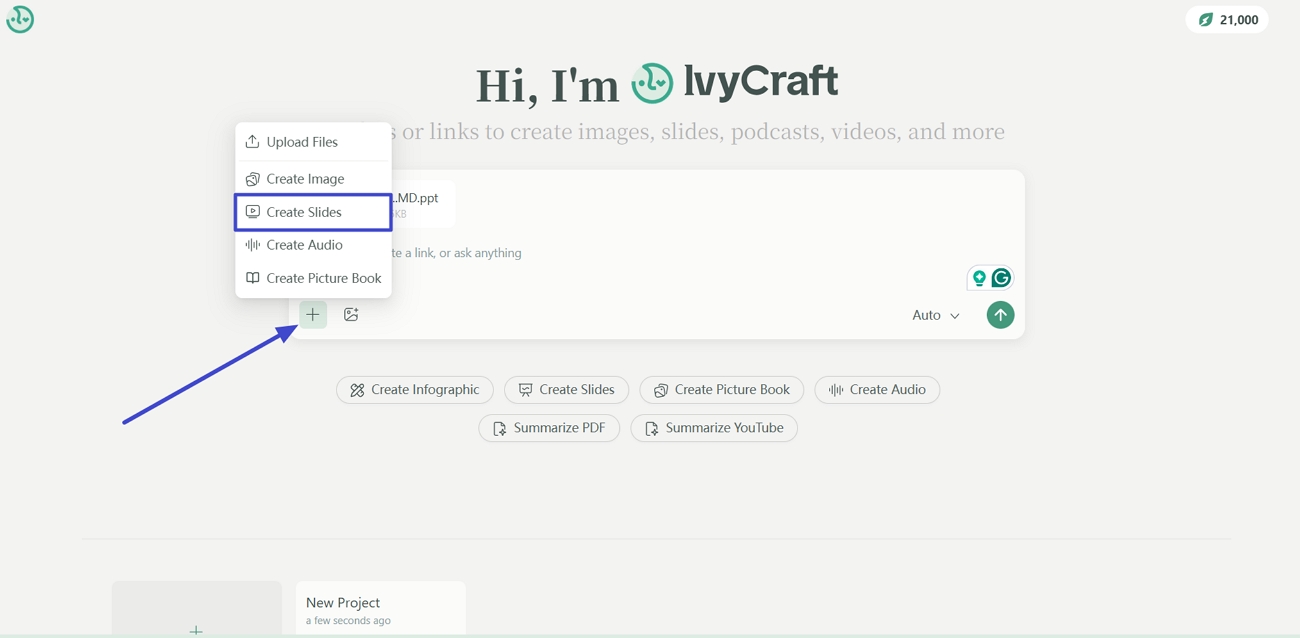Open the 21,000 credits balance

[1227, 20]
